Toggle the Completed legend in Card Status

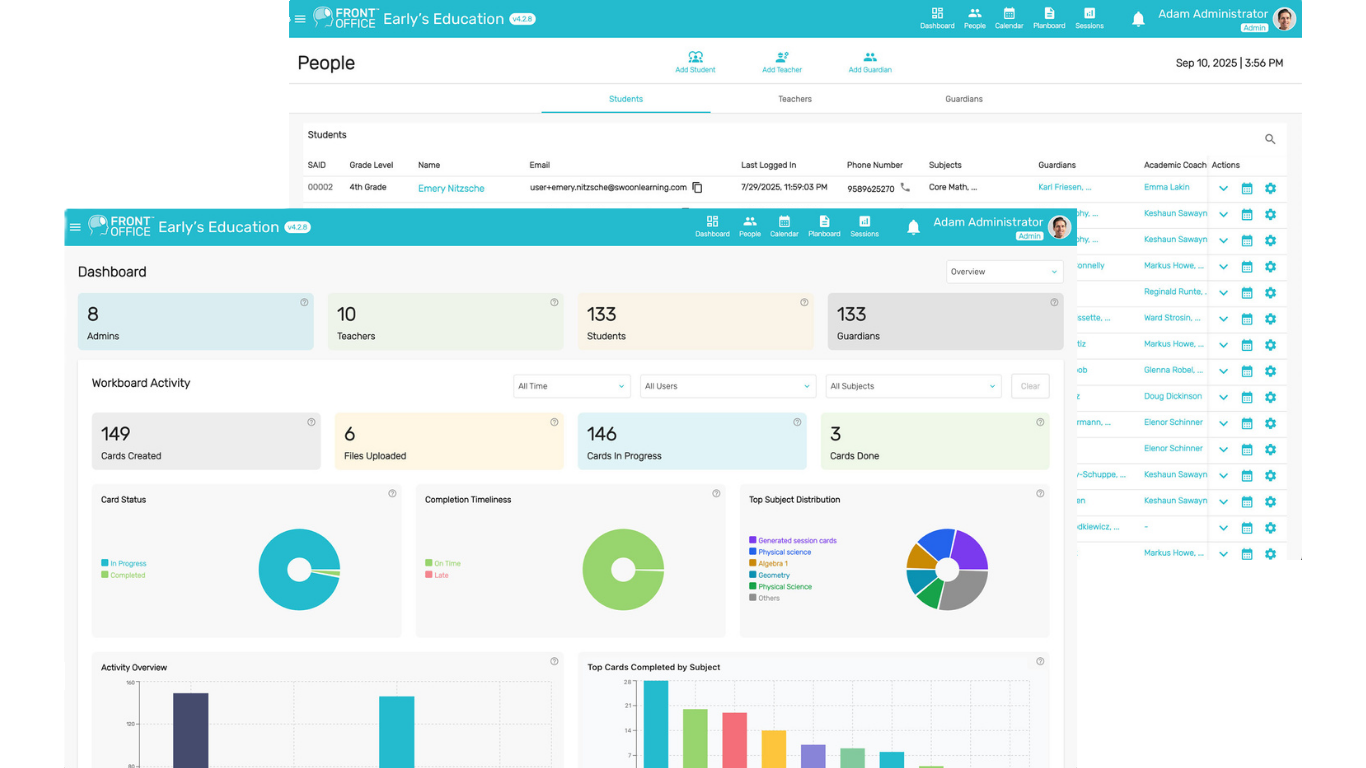122,575
